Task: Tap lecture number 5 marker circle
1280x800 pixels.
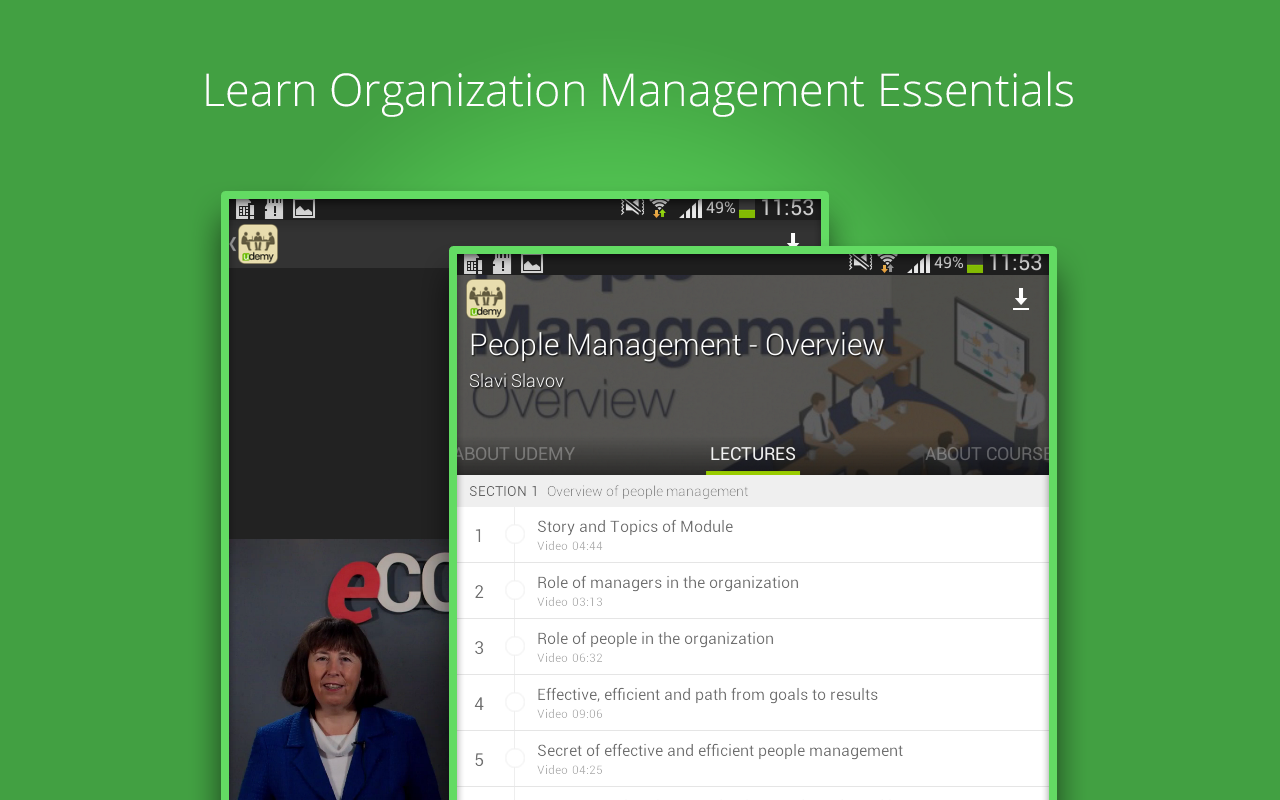Action: coord(515,759)
